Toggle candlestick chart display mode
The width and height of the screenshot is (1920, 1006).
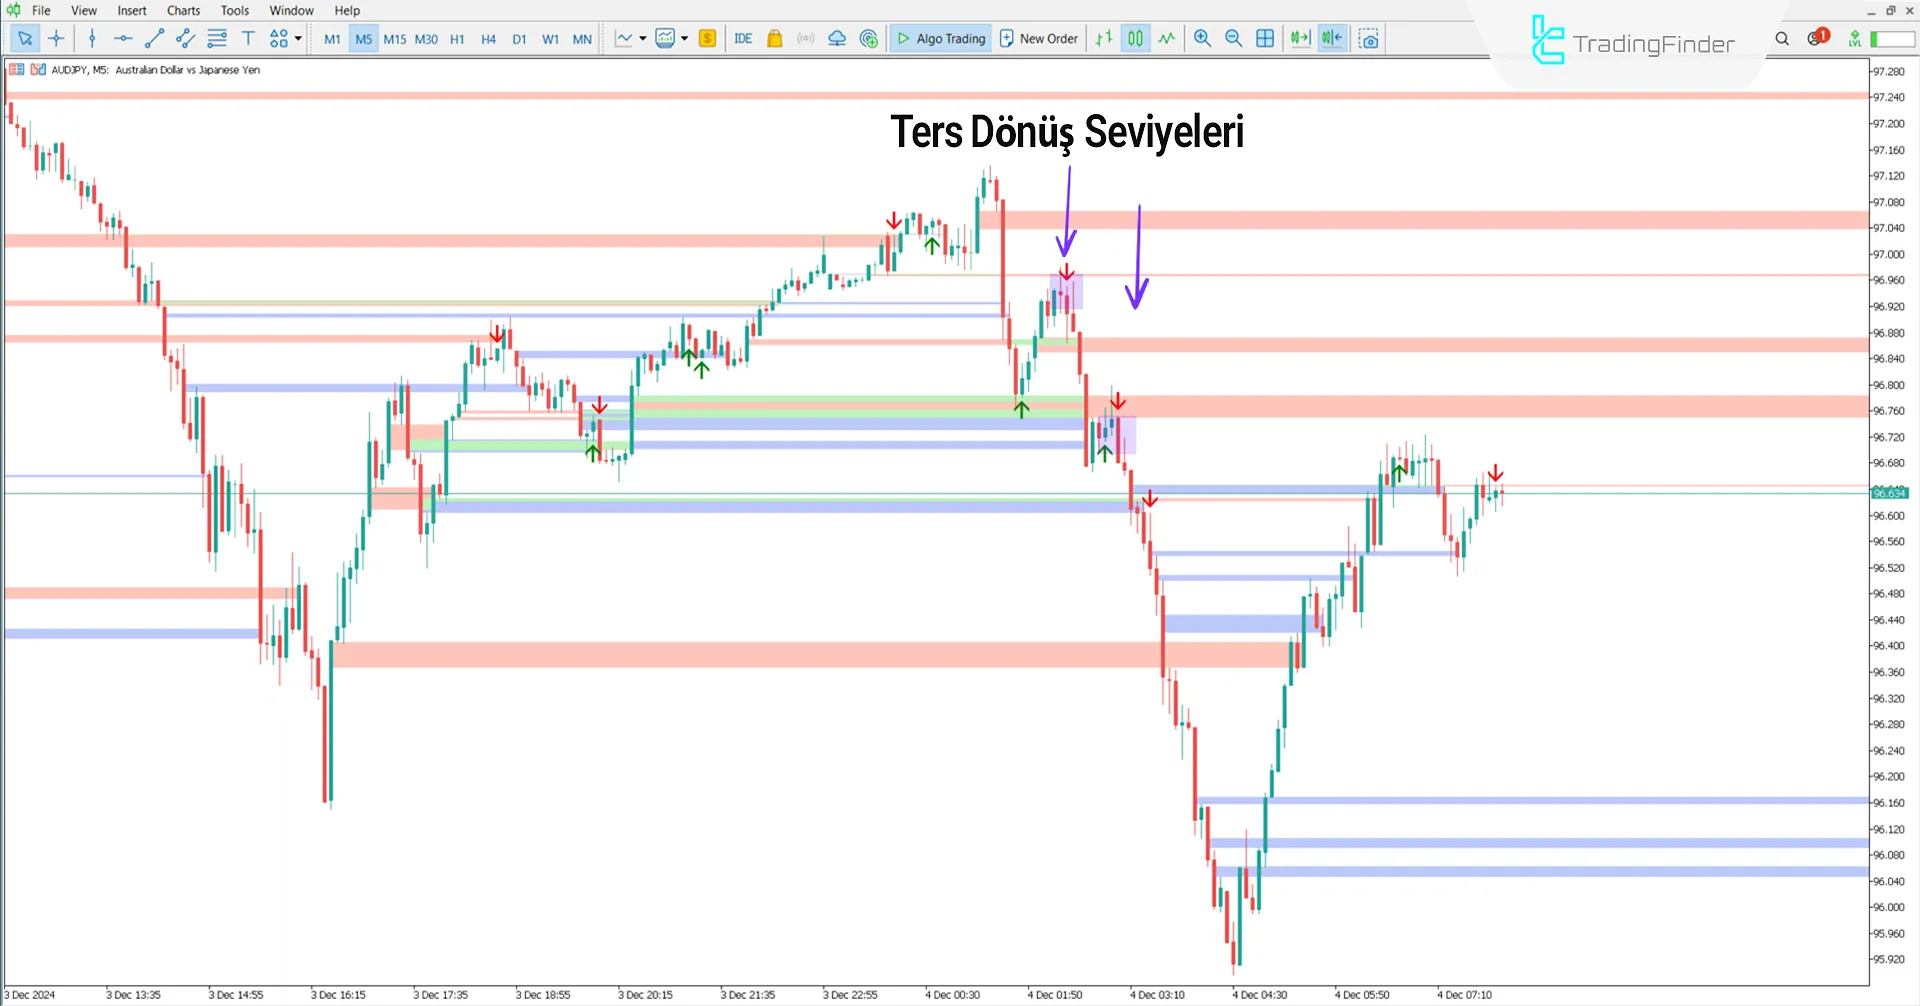pos(1135,38)
